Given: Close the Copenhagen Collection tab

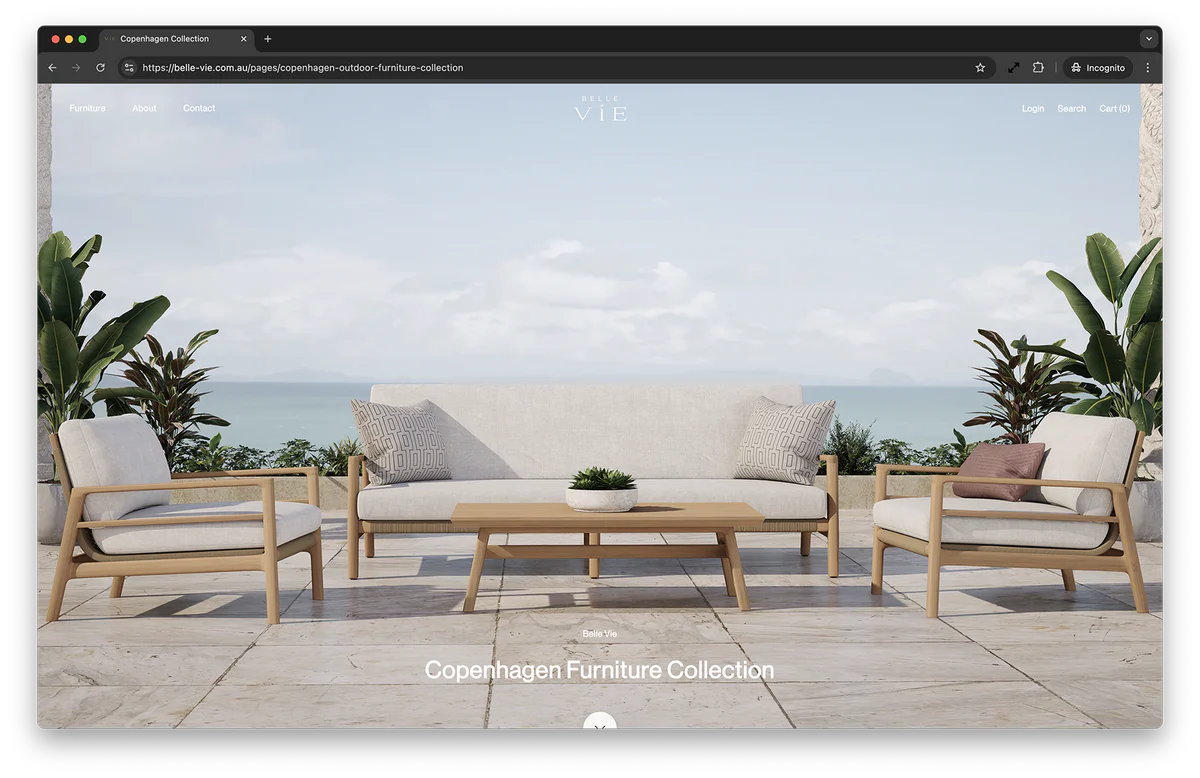Looking at the screenshot, I should click(243, 39).
